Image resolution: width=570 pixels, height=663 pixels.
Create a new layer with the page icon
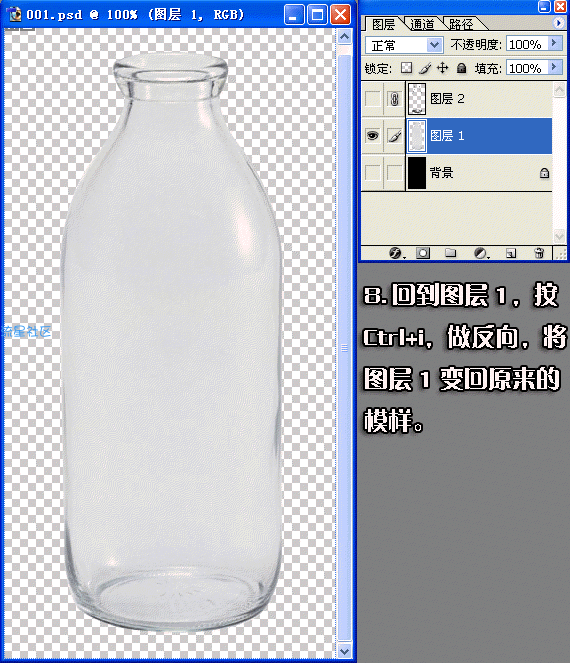tap(511, 253)
